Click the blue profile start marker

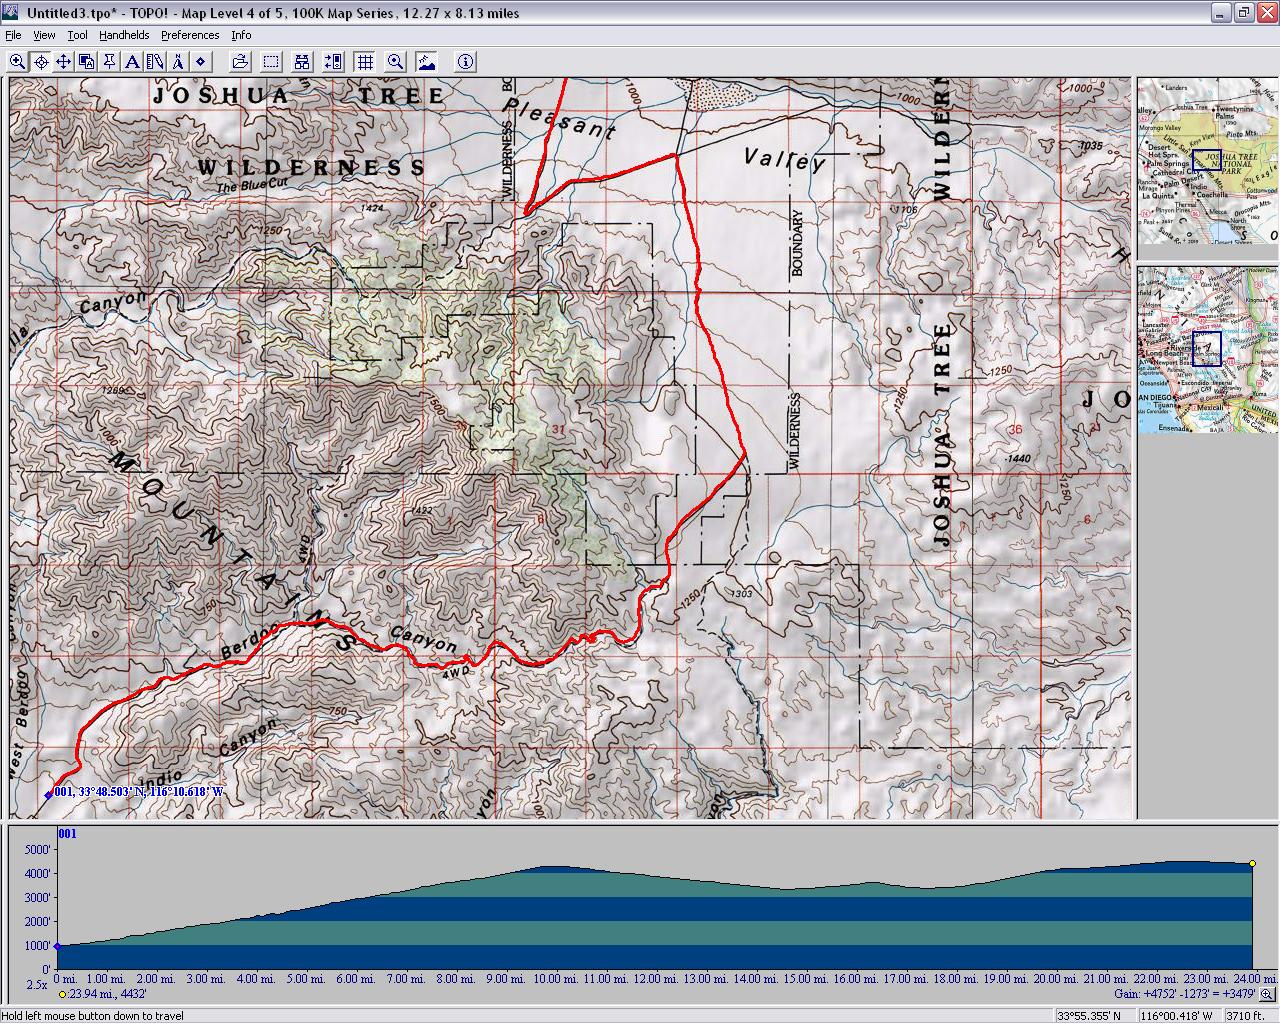click(x=57, y=946)
